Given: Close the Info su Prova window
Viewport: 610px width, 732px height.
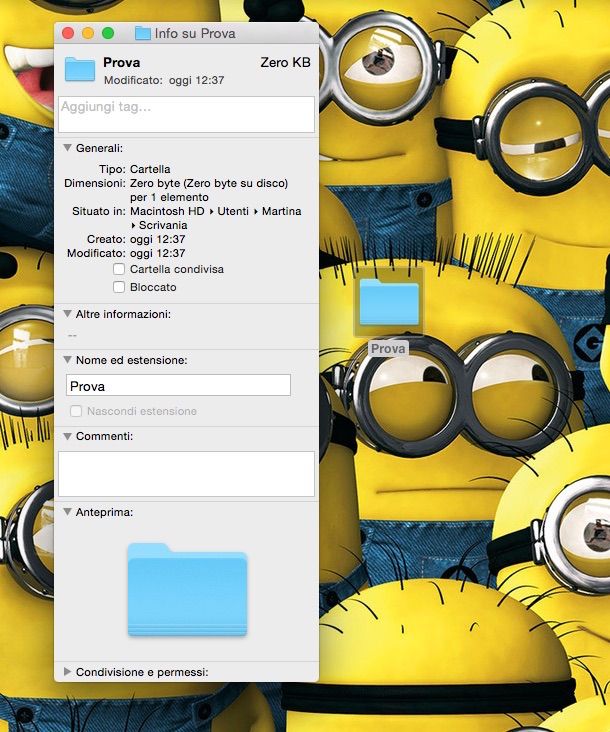Looking at the screenshot, I should (x=68, y=33).
